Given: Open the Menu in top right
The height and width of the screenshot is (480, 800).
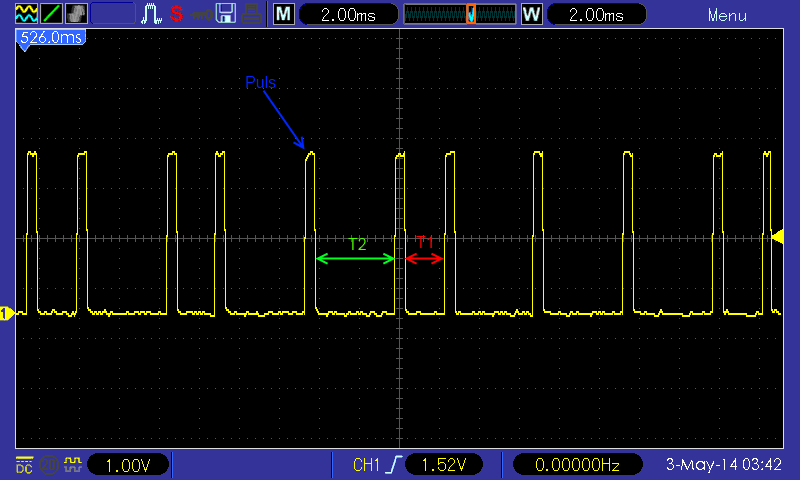Looking at the screenshot, I should (x=726, y=15).
